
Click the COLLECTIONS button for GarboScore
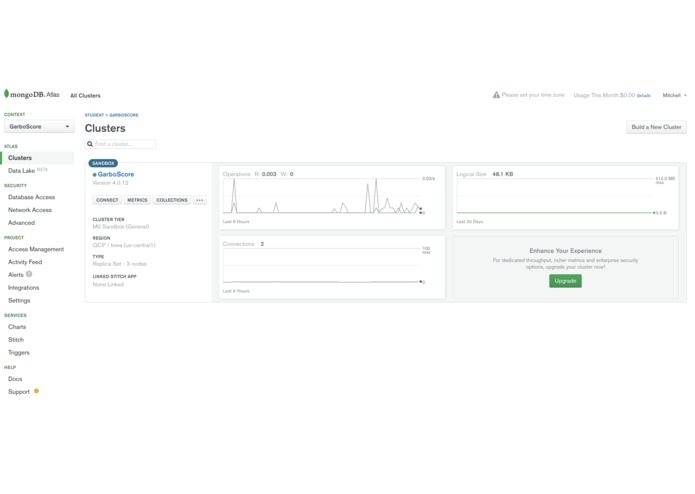click(x=172, y=200)
